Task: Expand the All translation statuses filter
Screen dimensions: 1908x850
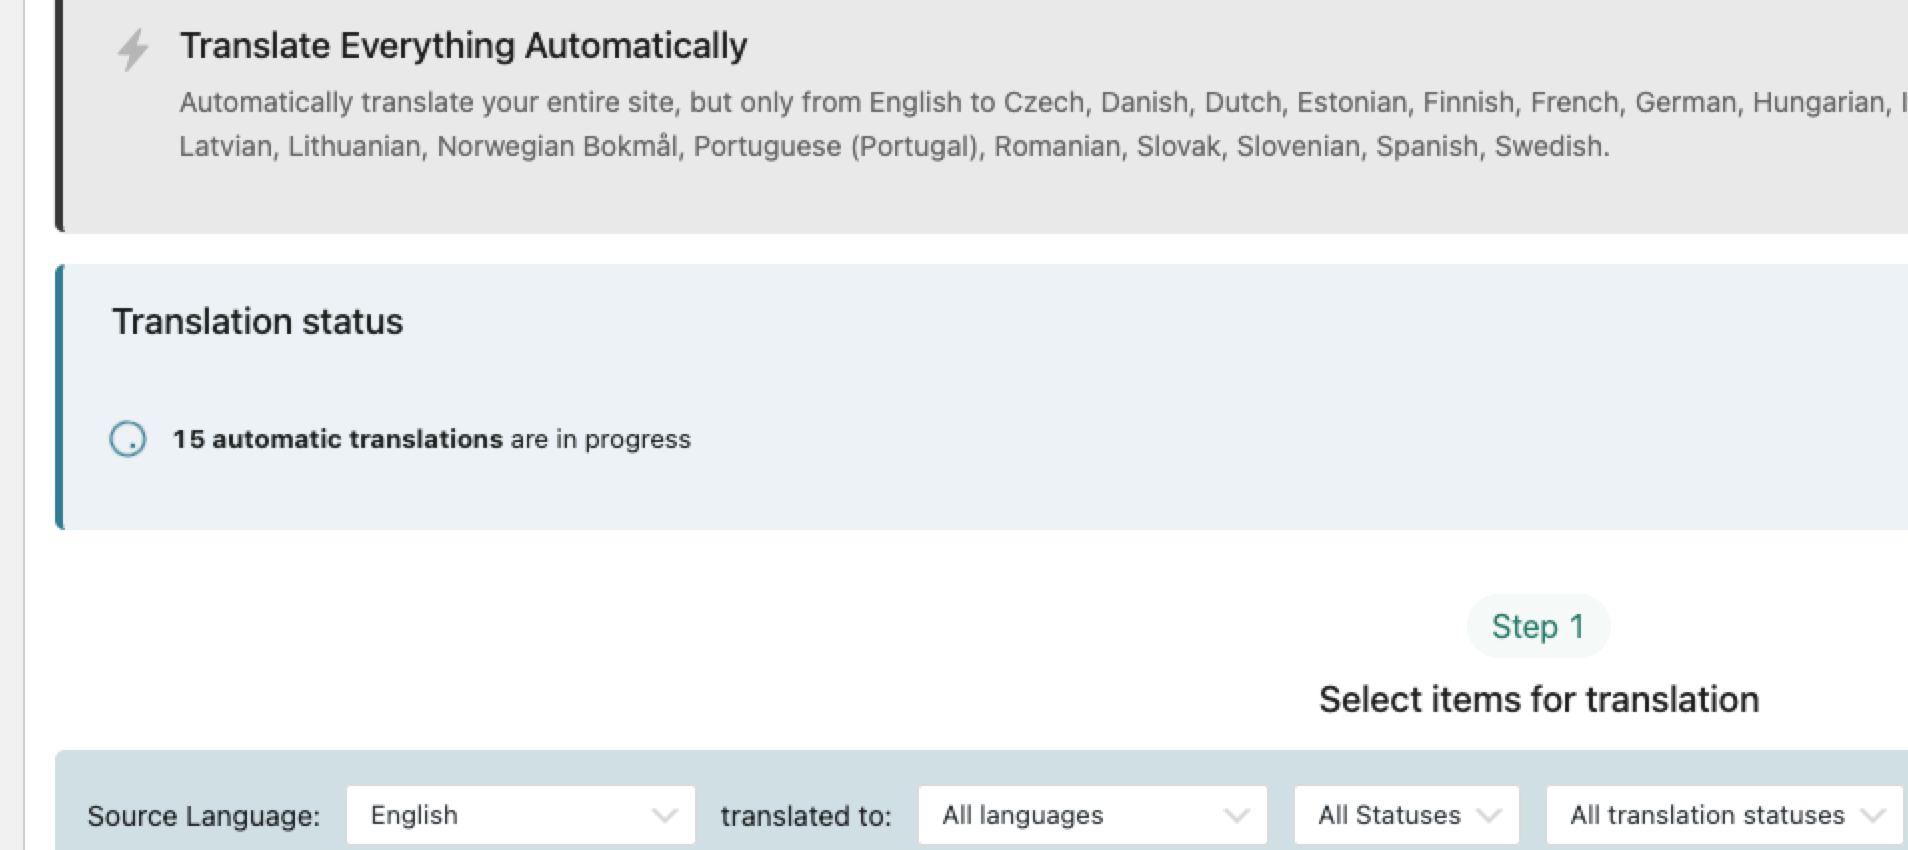Action: point(1723,816)
